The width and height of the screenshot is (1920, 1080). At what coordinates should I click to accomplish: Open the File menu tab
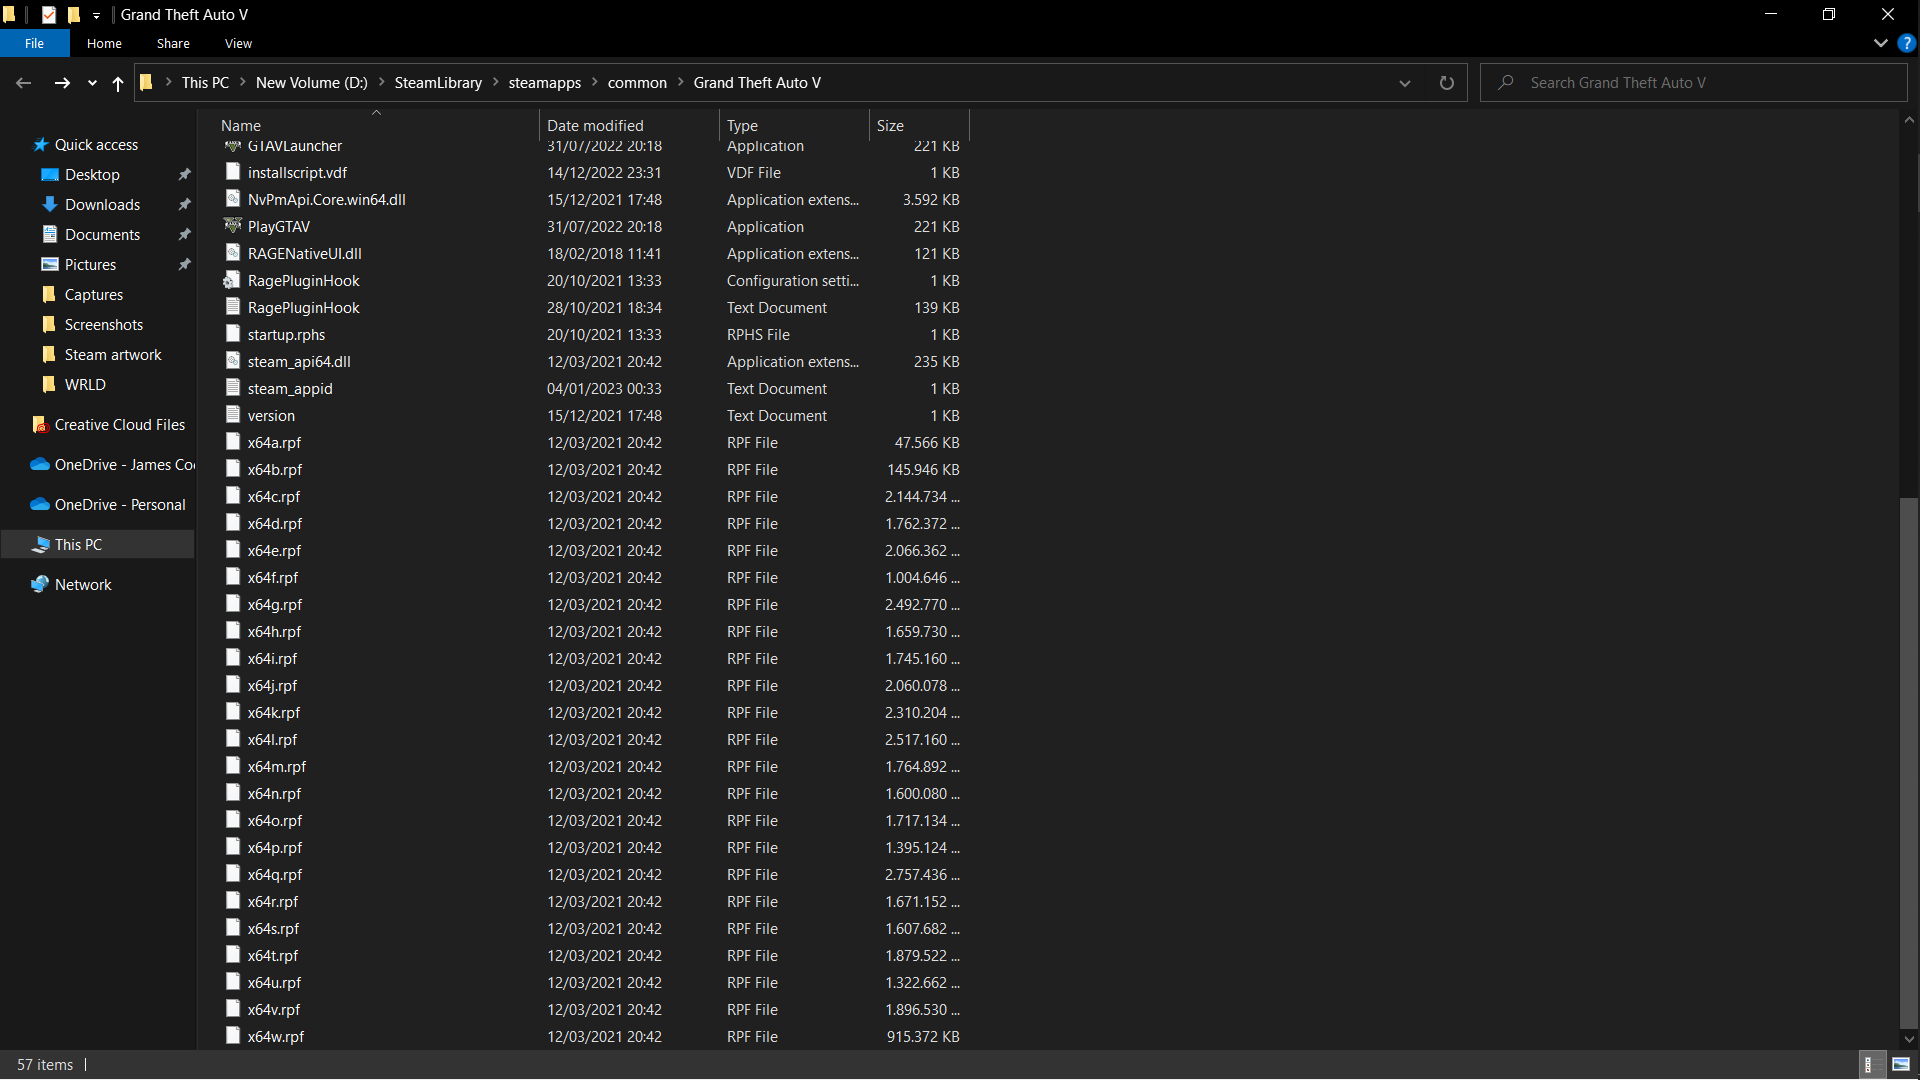coord(35,44)
